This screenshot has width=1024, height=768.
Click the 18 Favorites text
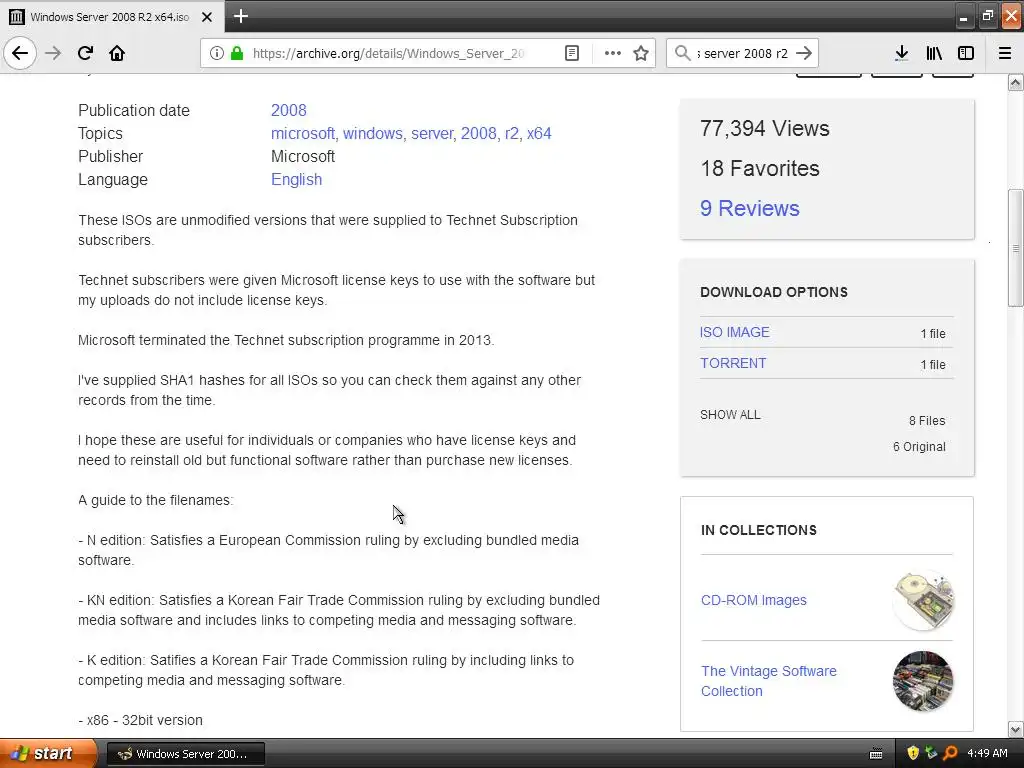click(760, 168)
